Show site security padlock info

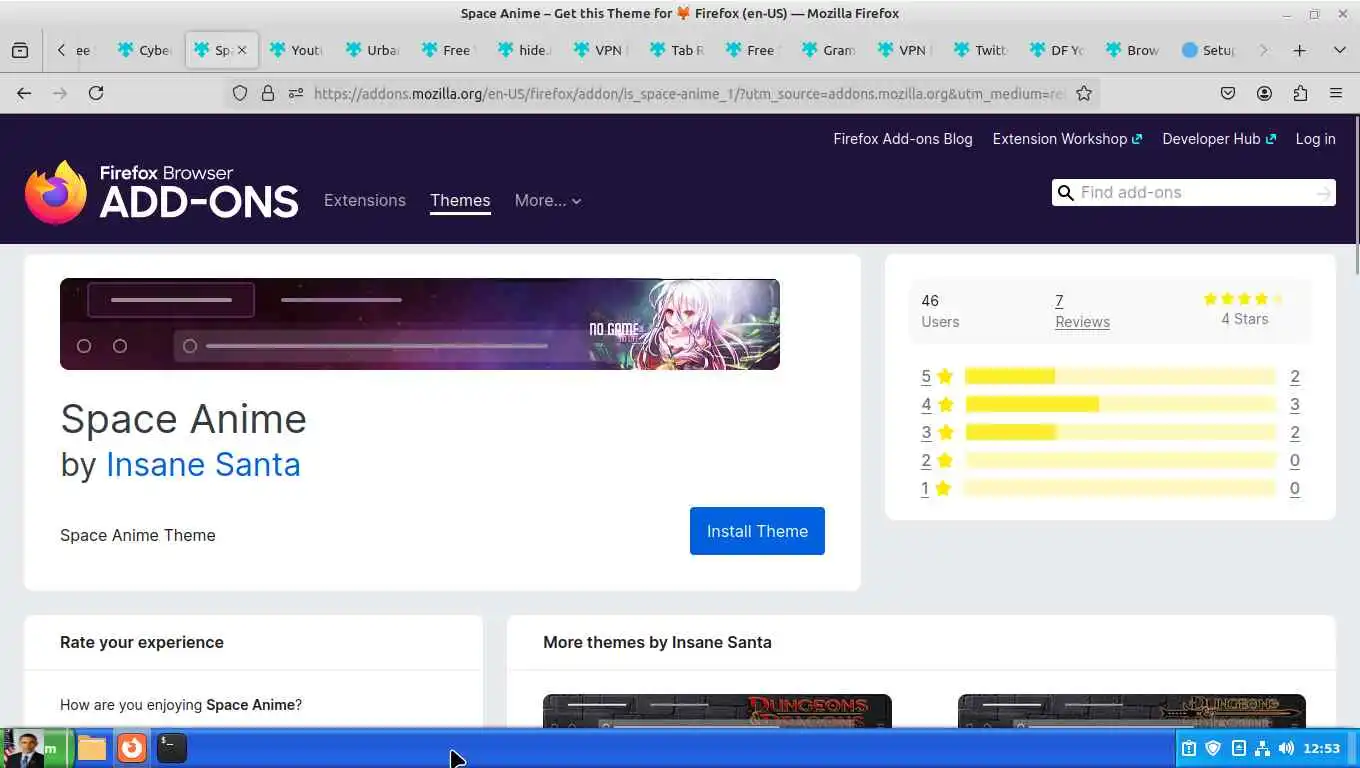pos(267,93)
